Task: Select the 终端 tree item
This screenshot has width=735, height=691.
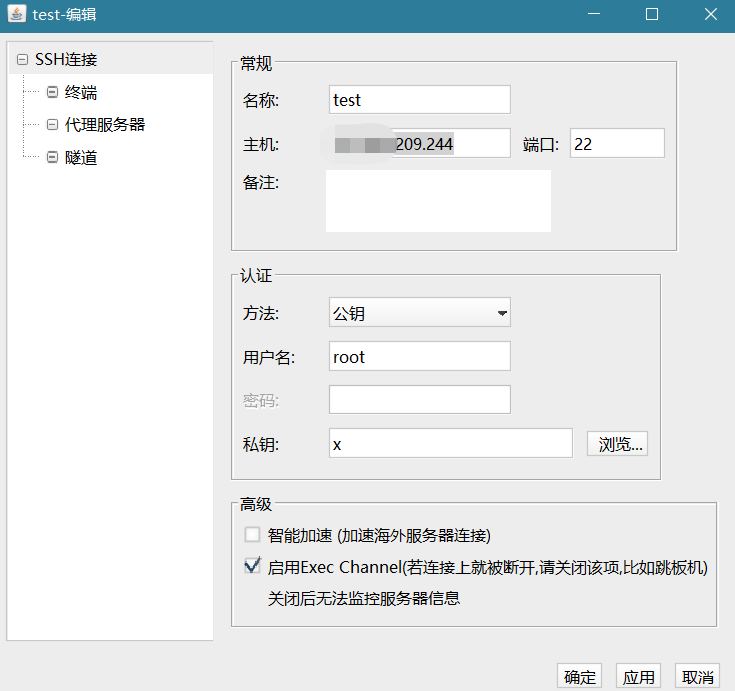Action: [81, 92]
